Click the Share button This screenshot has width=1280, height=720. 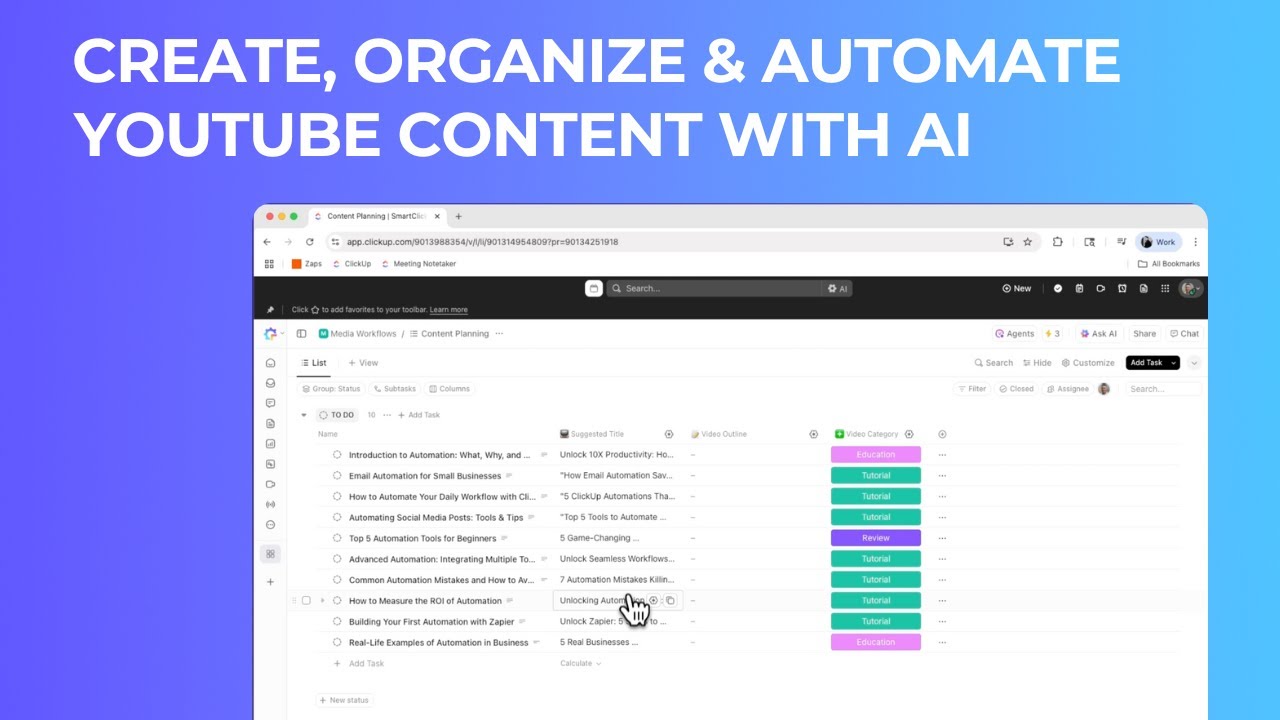pyautogui.click(x=1144, y=334)
